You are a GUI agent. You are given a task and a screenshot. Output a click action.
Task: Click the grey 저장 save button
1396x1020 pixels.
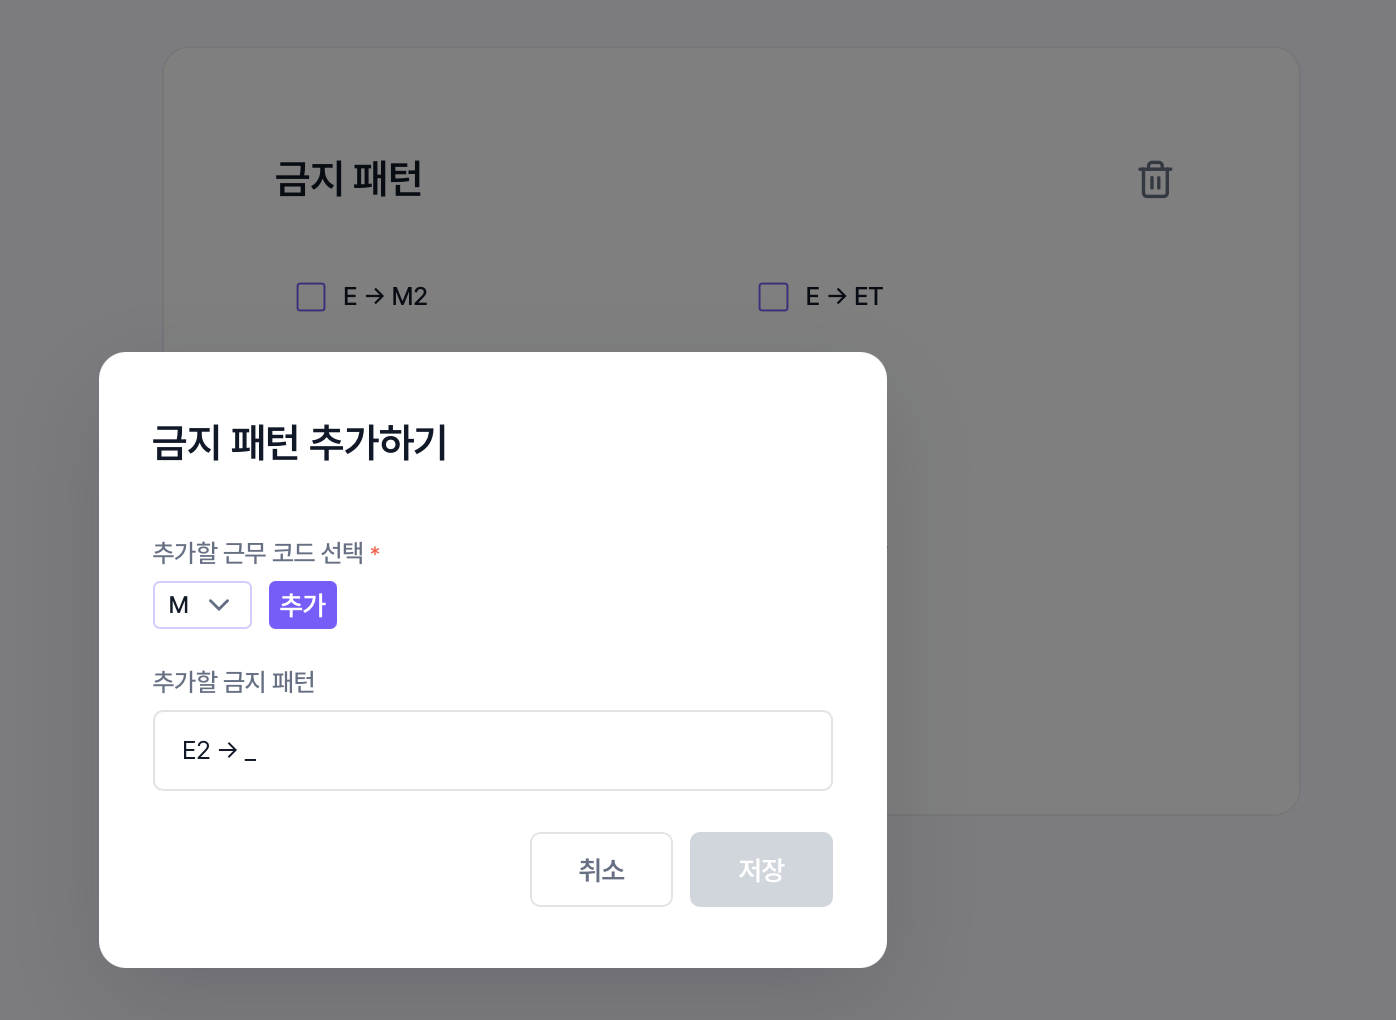[x=761, y=870]
